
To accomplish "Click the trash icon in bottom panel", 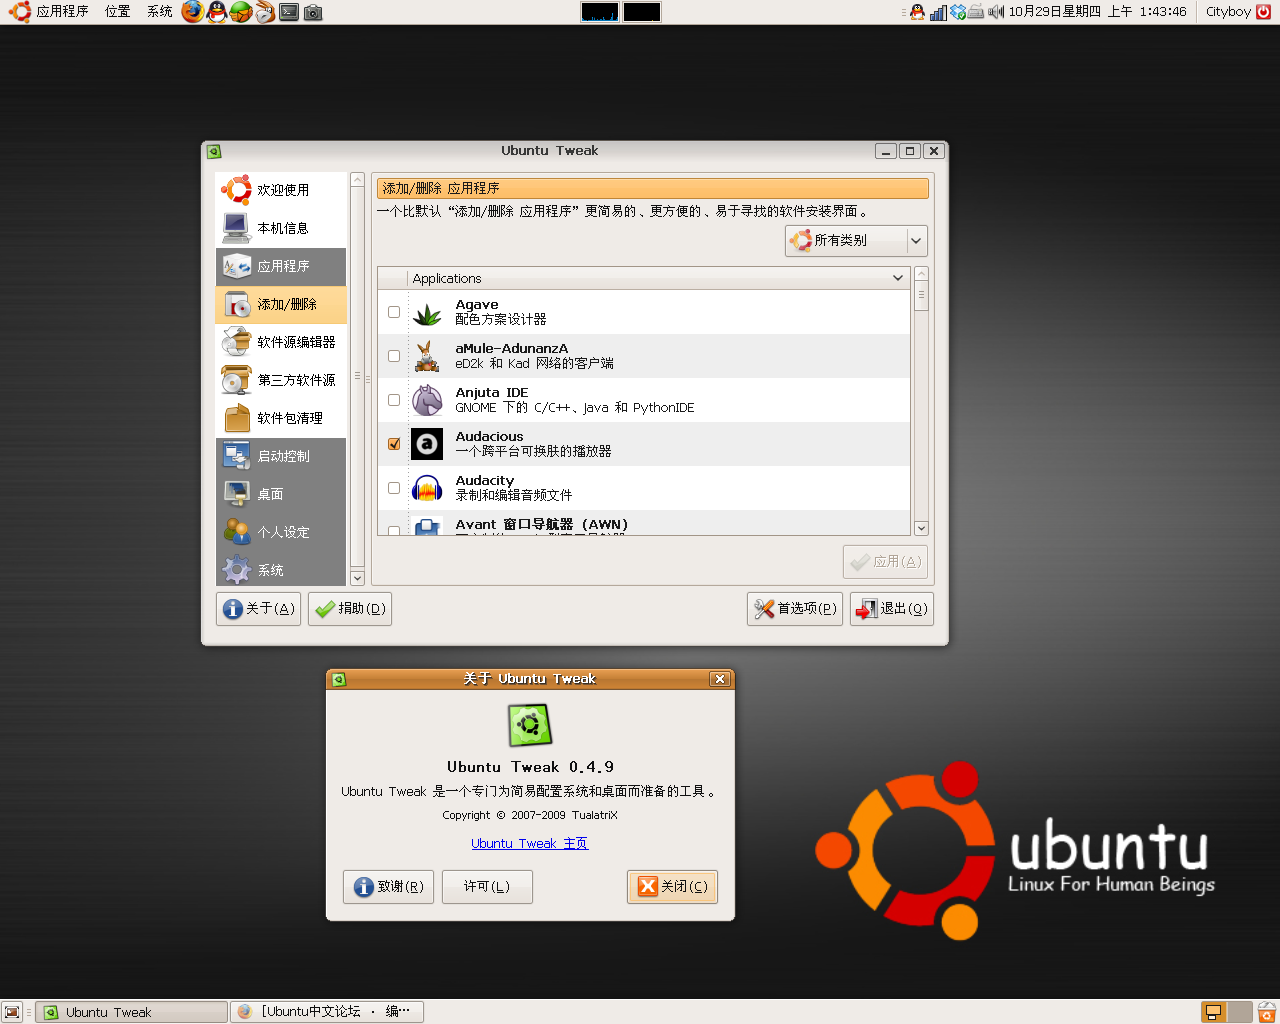I will tap(1266, 1012).
